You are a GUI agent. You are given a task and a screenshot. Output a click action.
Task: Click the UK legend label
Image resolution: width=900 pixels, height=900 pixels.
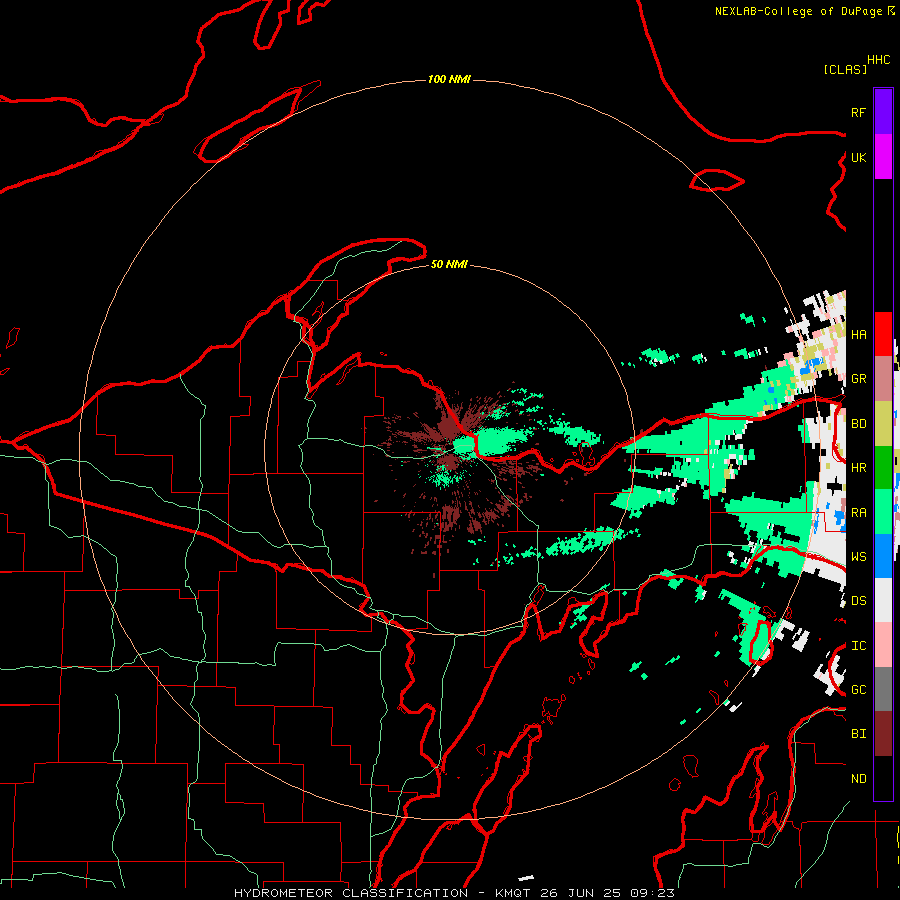[858, 157]
